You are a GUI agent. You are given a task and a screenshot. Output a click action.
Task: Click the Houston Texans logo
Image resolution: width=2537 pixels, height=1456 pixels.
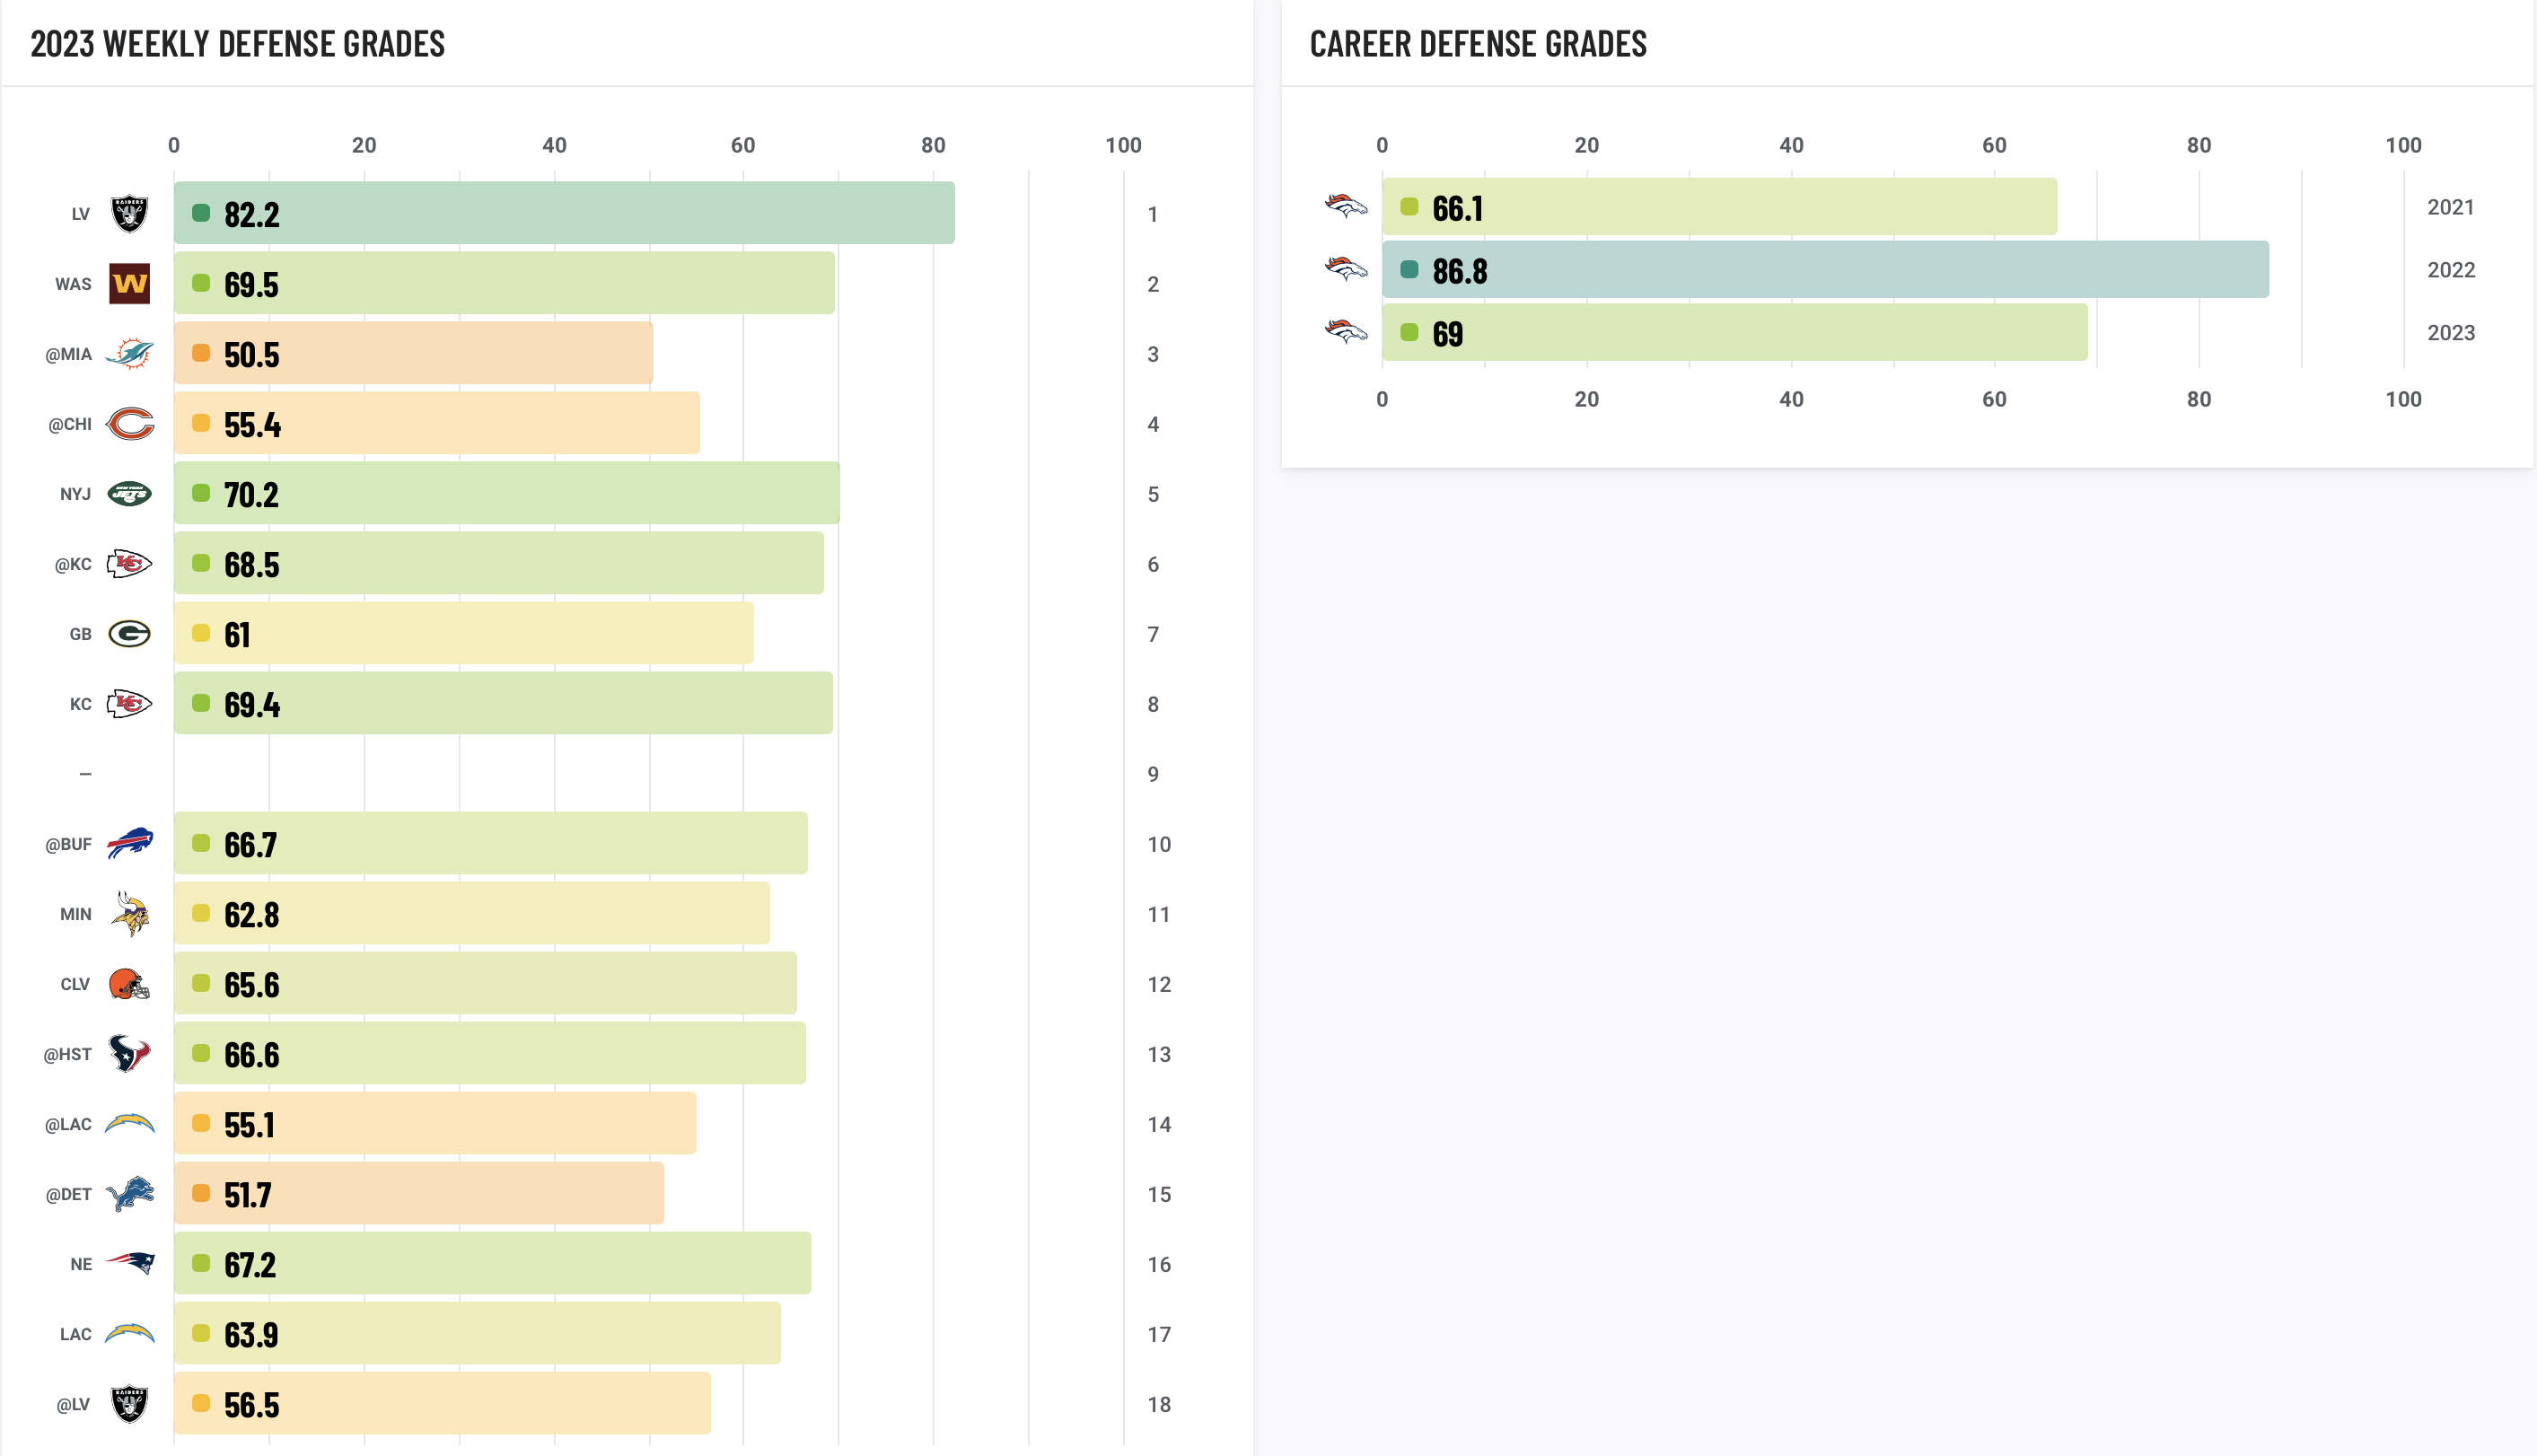[x=129, y=1054]
